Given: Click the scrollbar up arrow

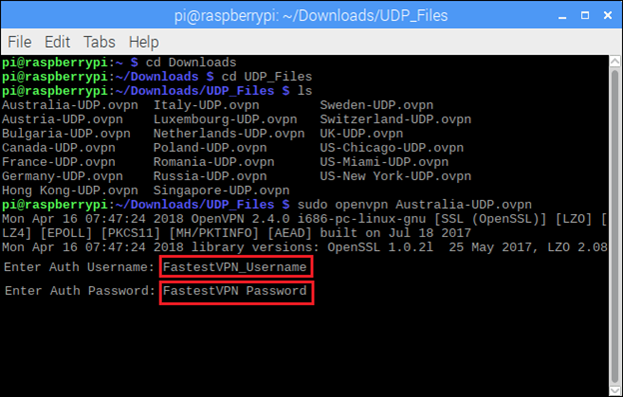Looking at the screenshot, I should 615,62.
